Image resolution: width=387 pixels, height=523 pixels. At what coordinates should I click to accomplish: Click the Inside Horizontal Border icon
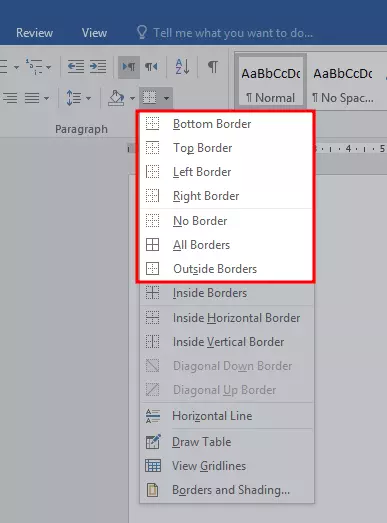[x=152, y=317]
